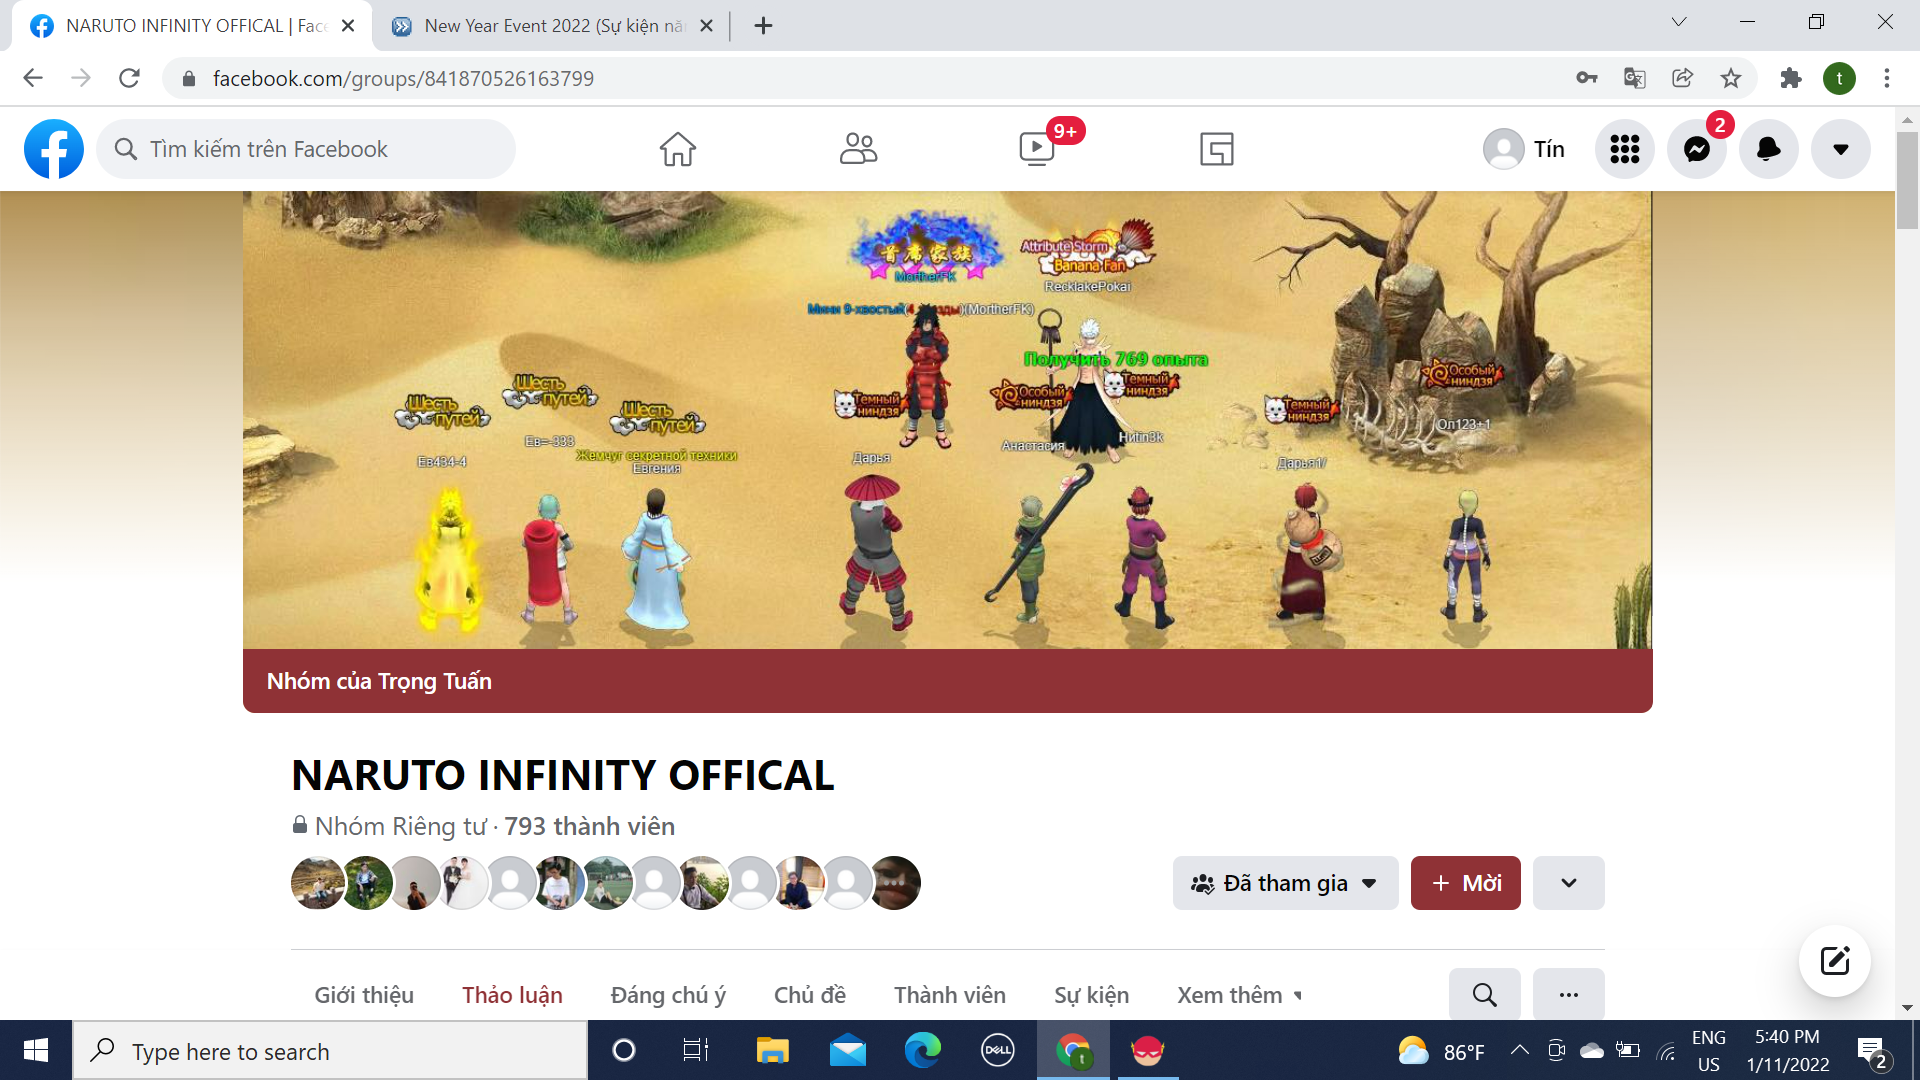Screen dimensions: 1920x1080
Task: Open the notifications bell
Action: 1769,149
